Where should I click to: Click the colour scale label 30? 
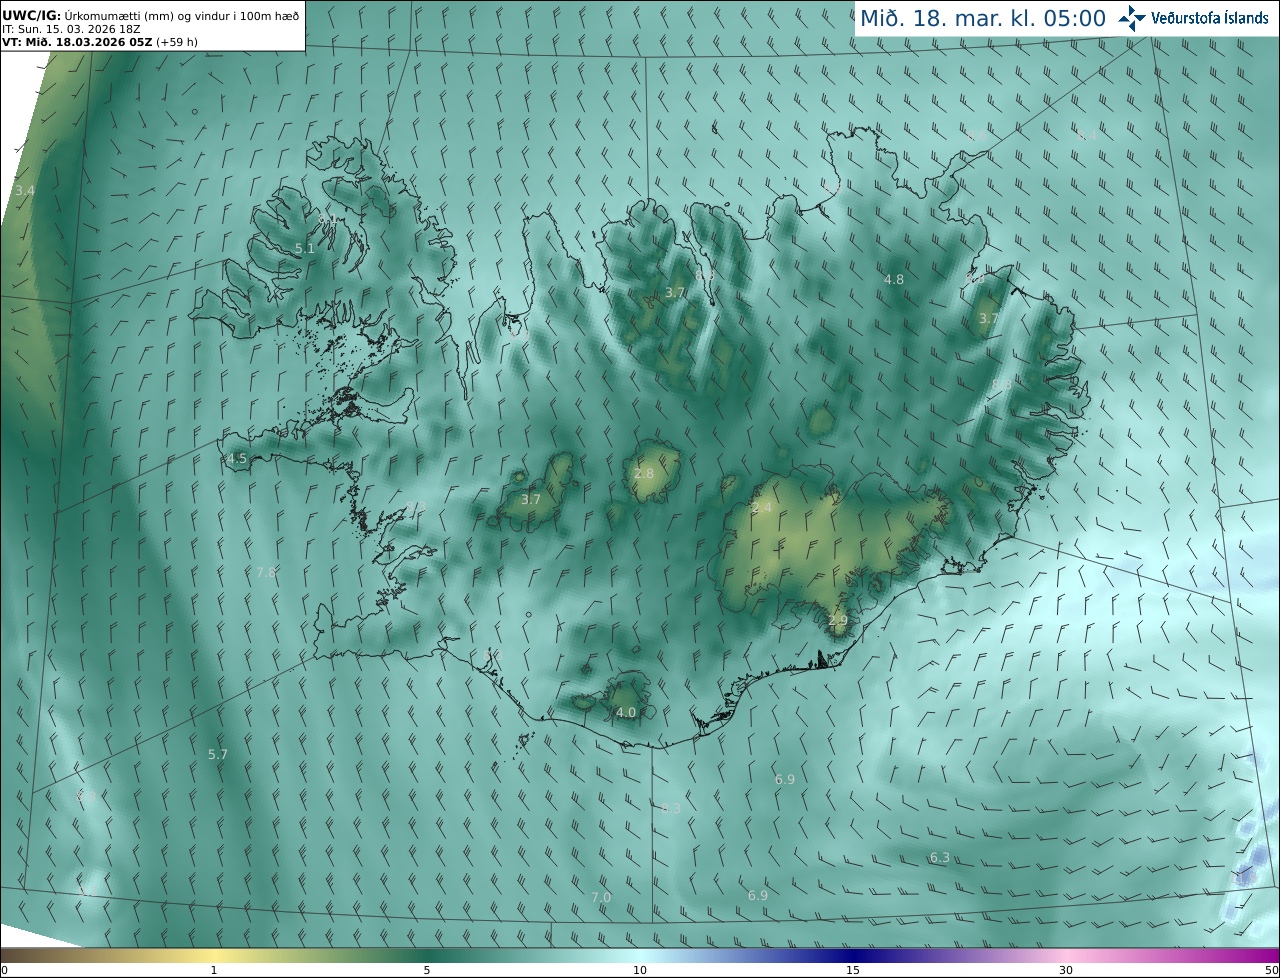(1066, 970)
